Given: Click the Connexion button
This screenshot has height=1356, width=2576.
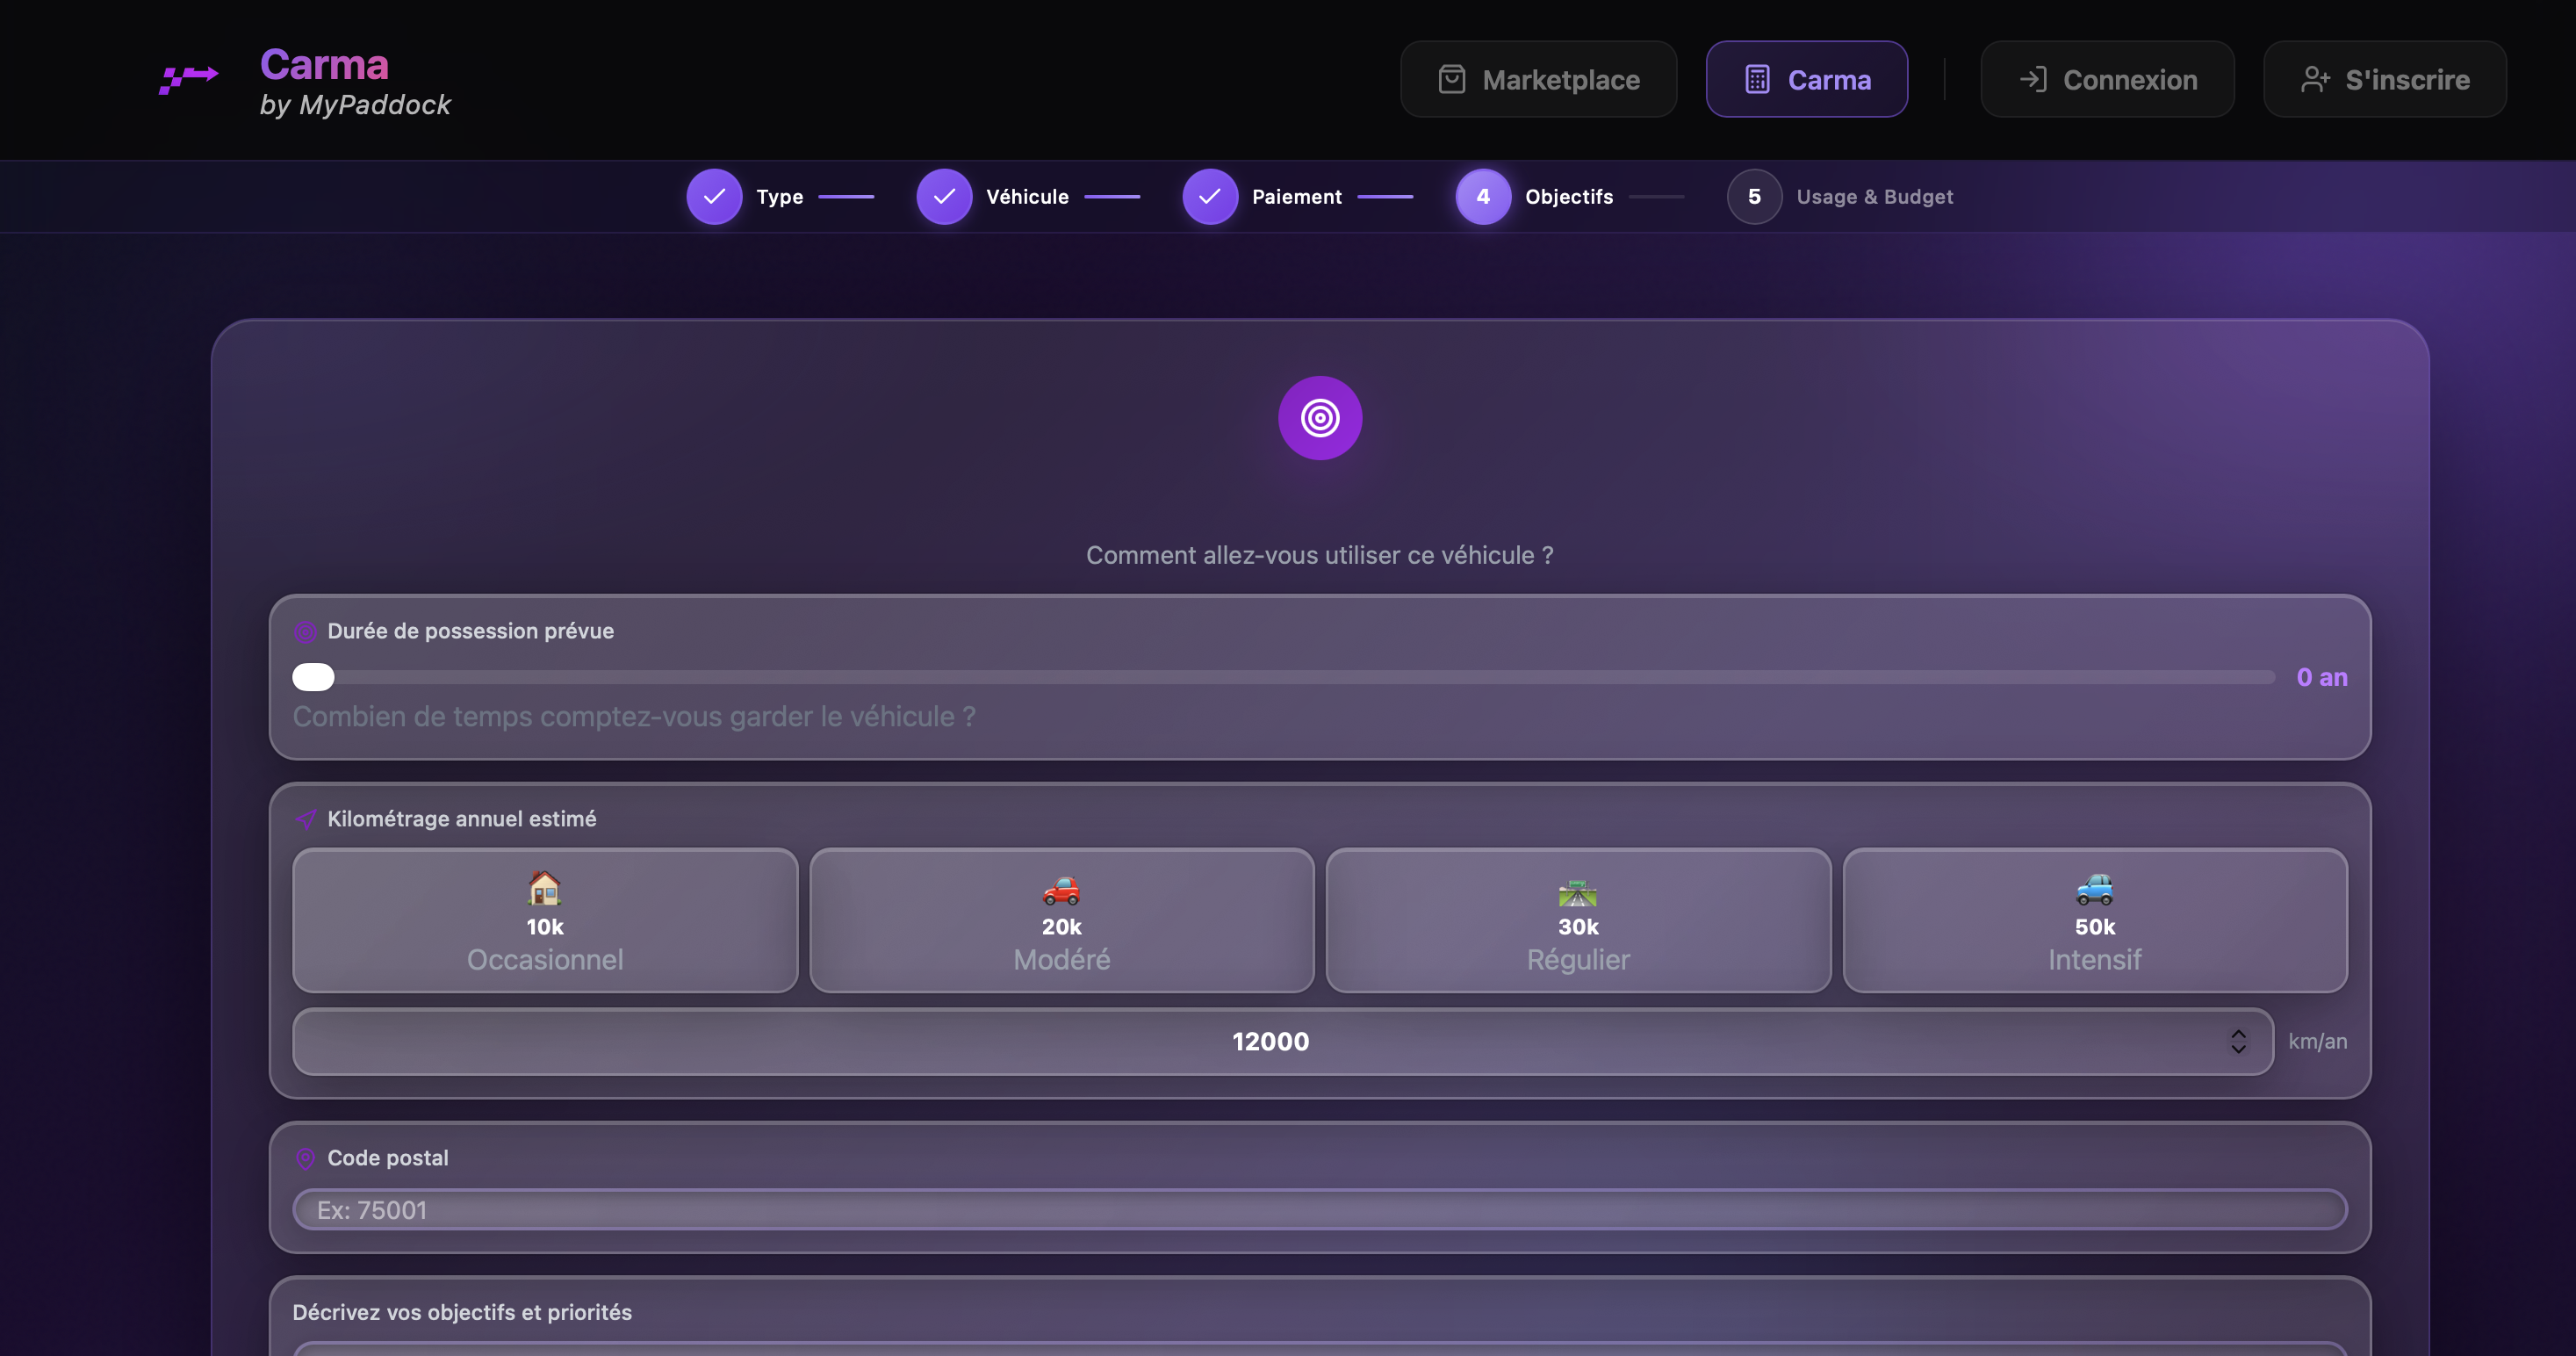Looking at the screenshot, I should point(2107,79).
